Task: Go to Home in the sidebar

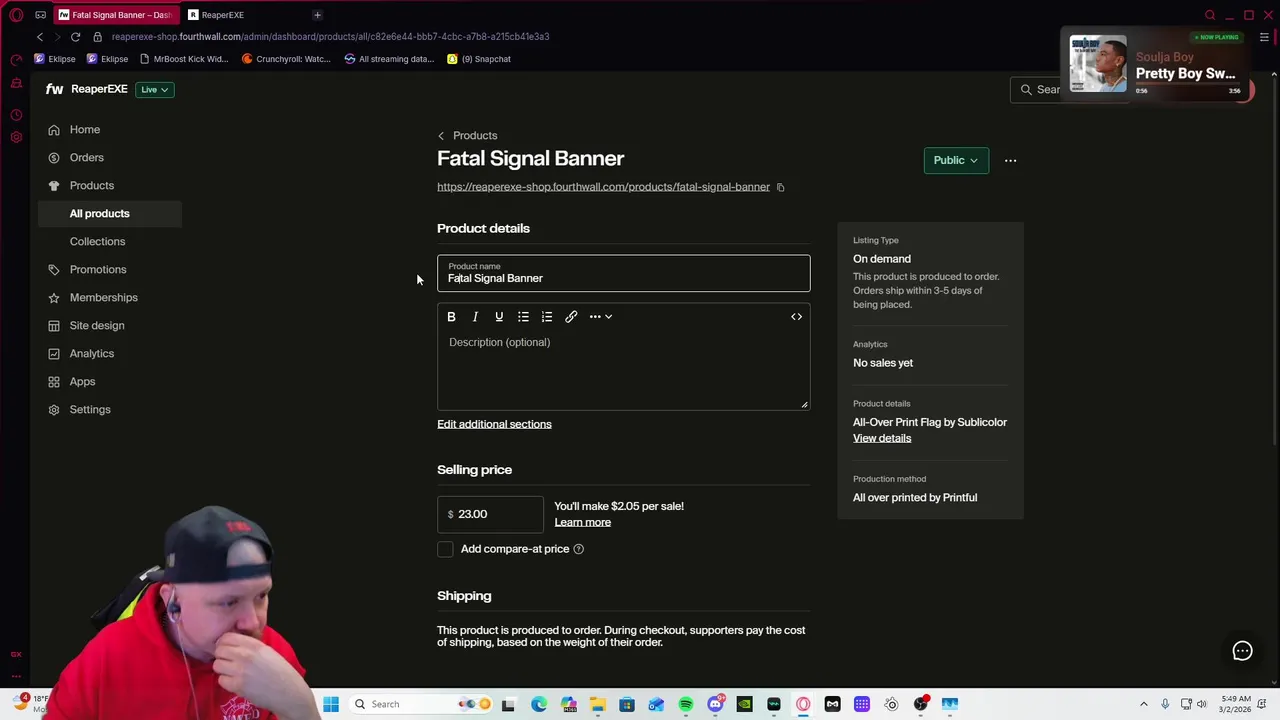Action: tap(85, 130)
